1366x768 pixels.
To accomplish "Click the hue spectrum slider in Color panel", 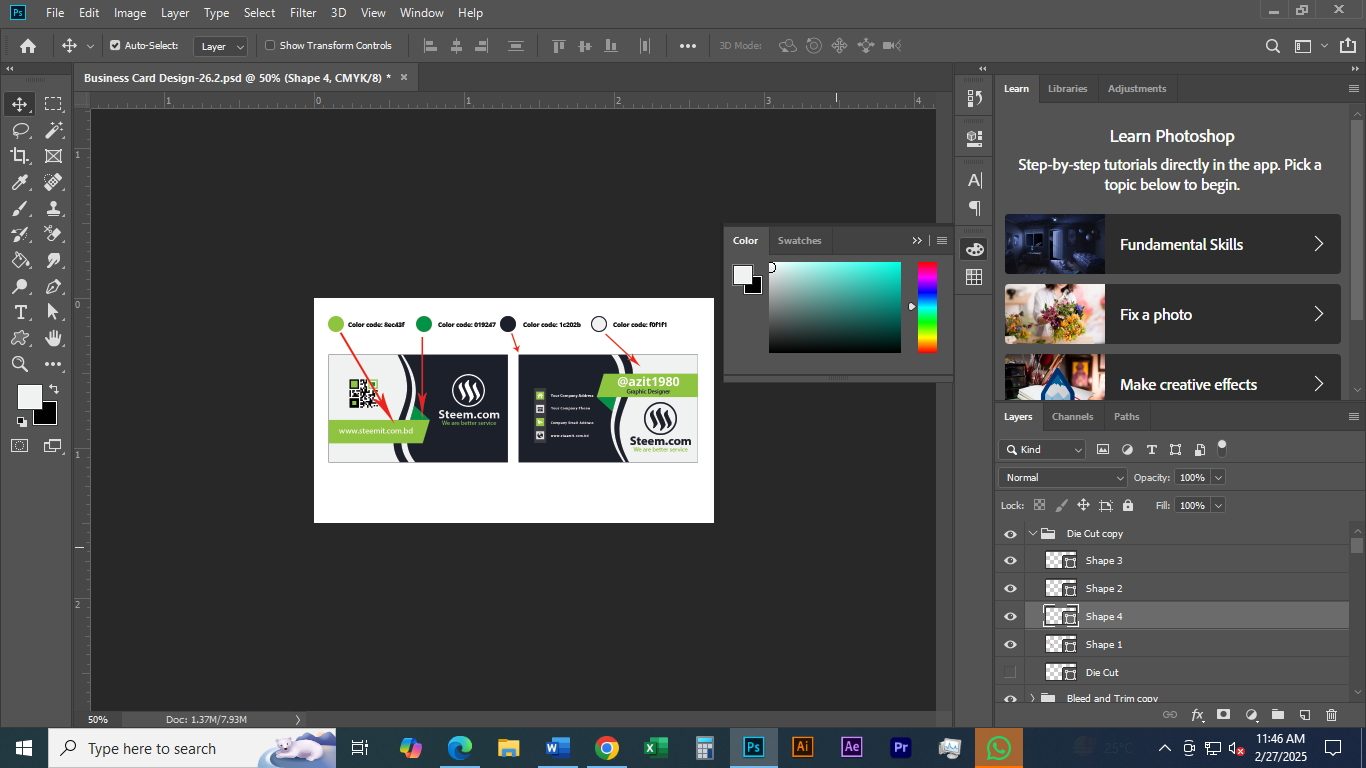I will point(928,307).
